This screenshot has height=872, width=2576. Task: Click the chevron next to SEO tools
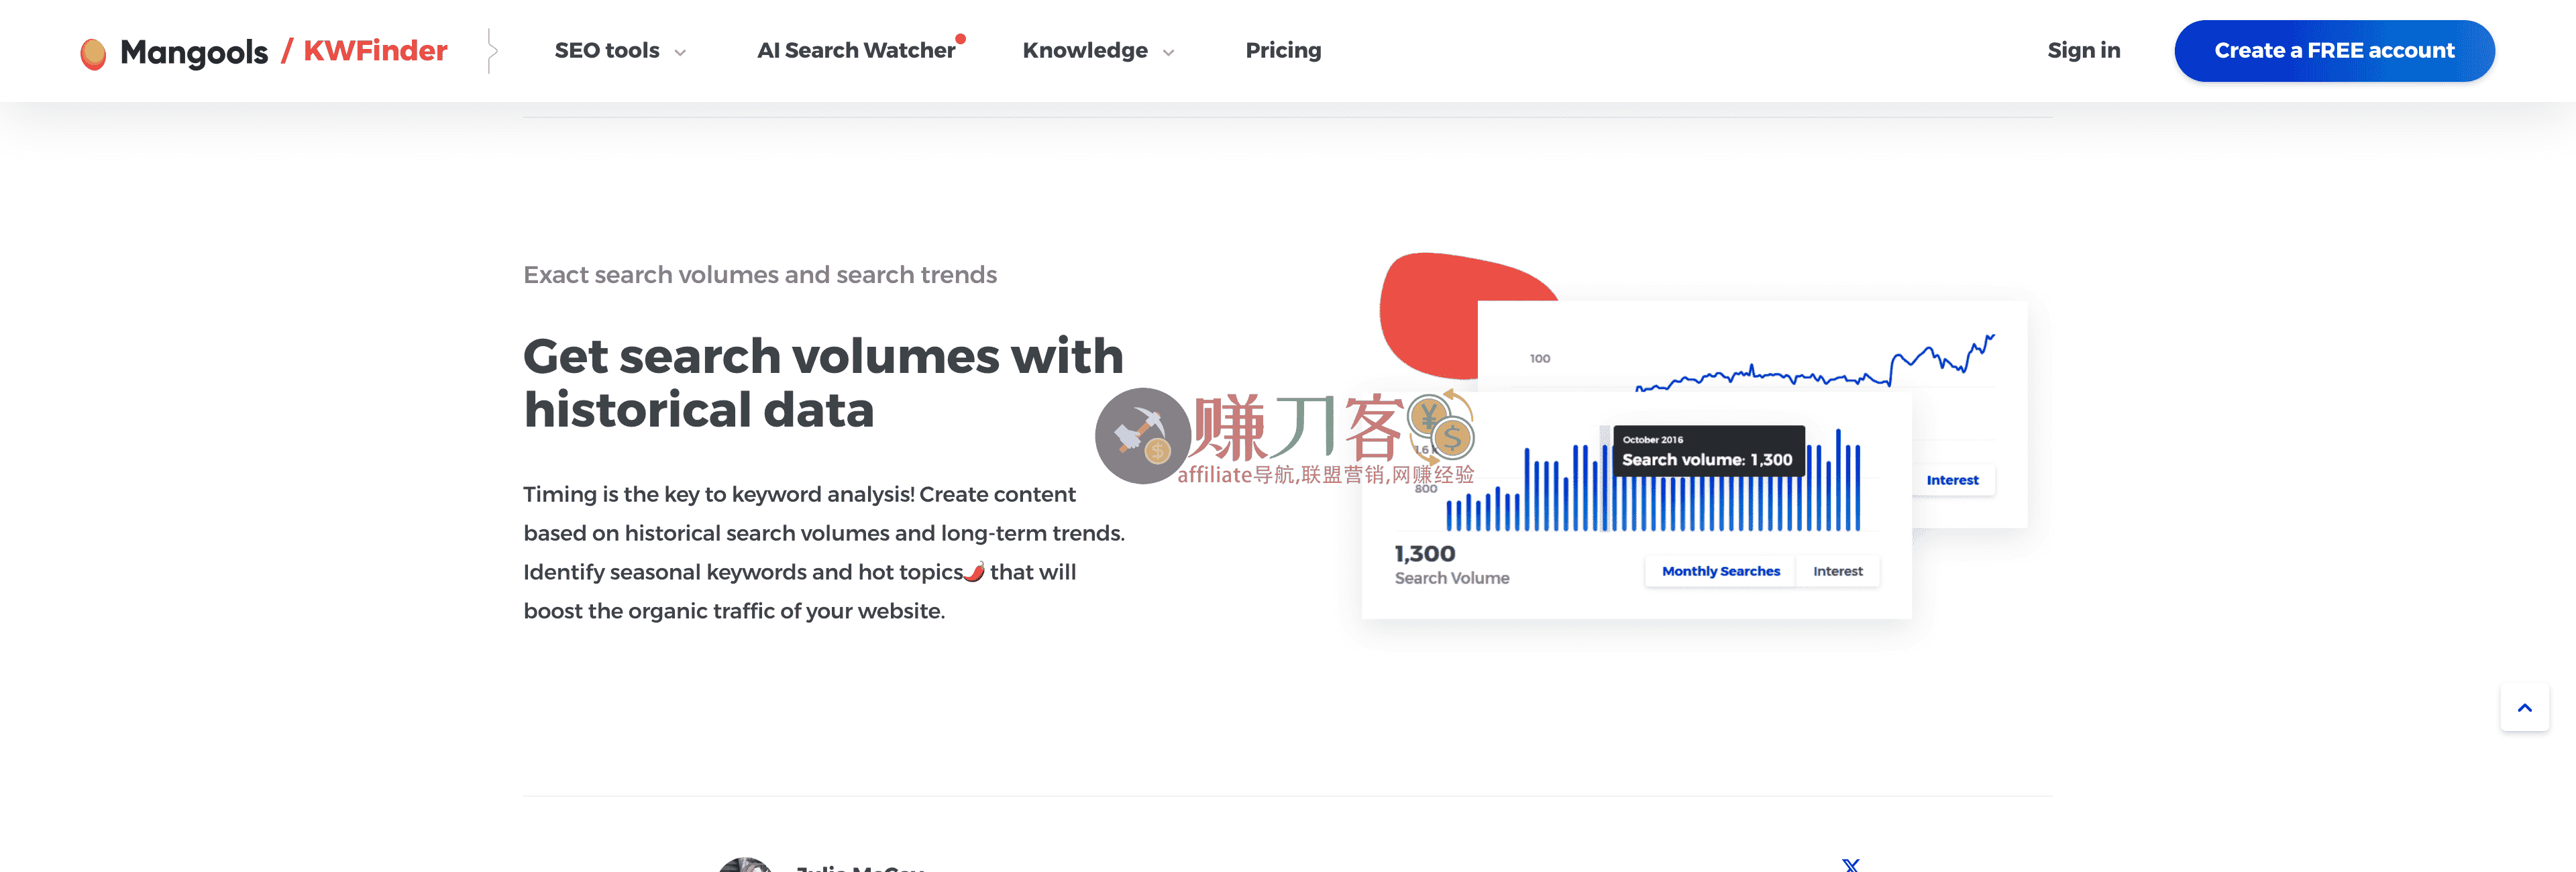tap(680, 53)
